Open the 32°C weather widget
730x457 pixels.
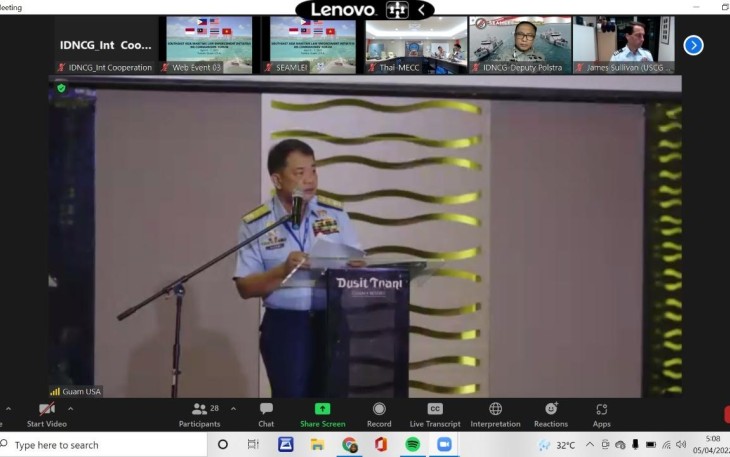(x=556, y=445)
